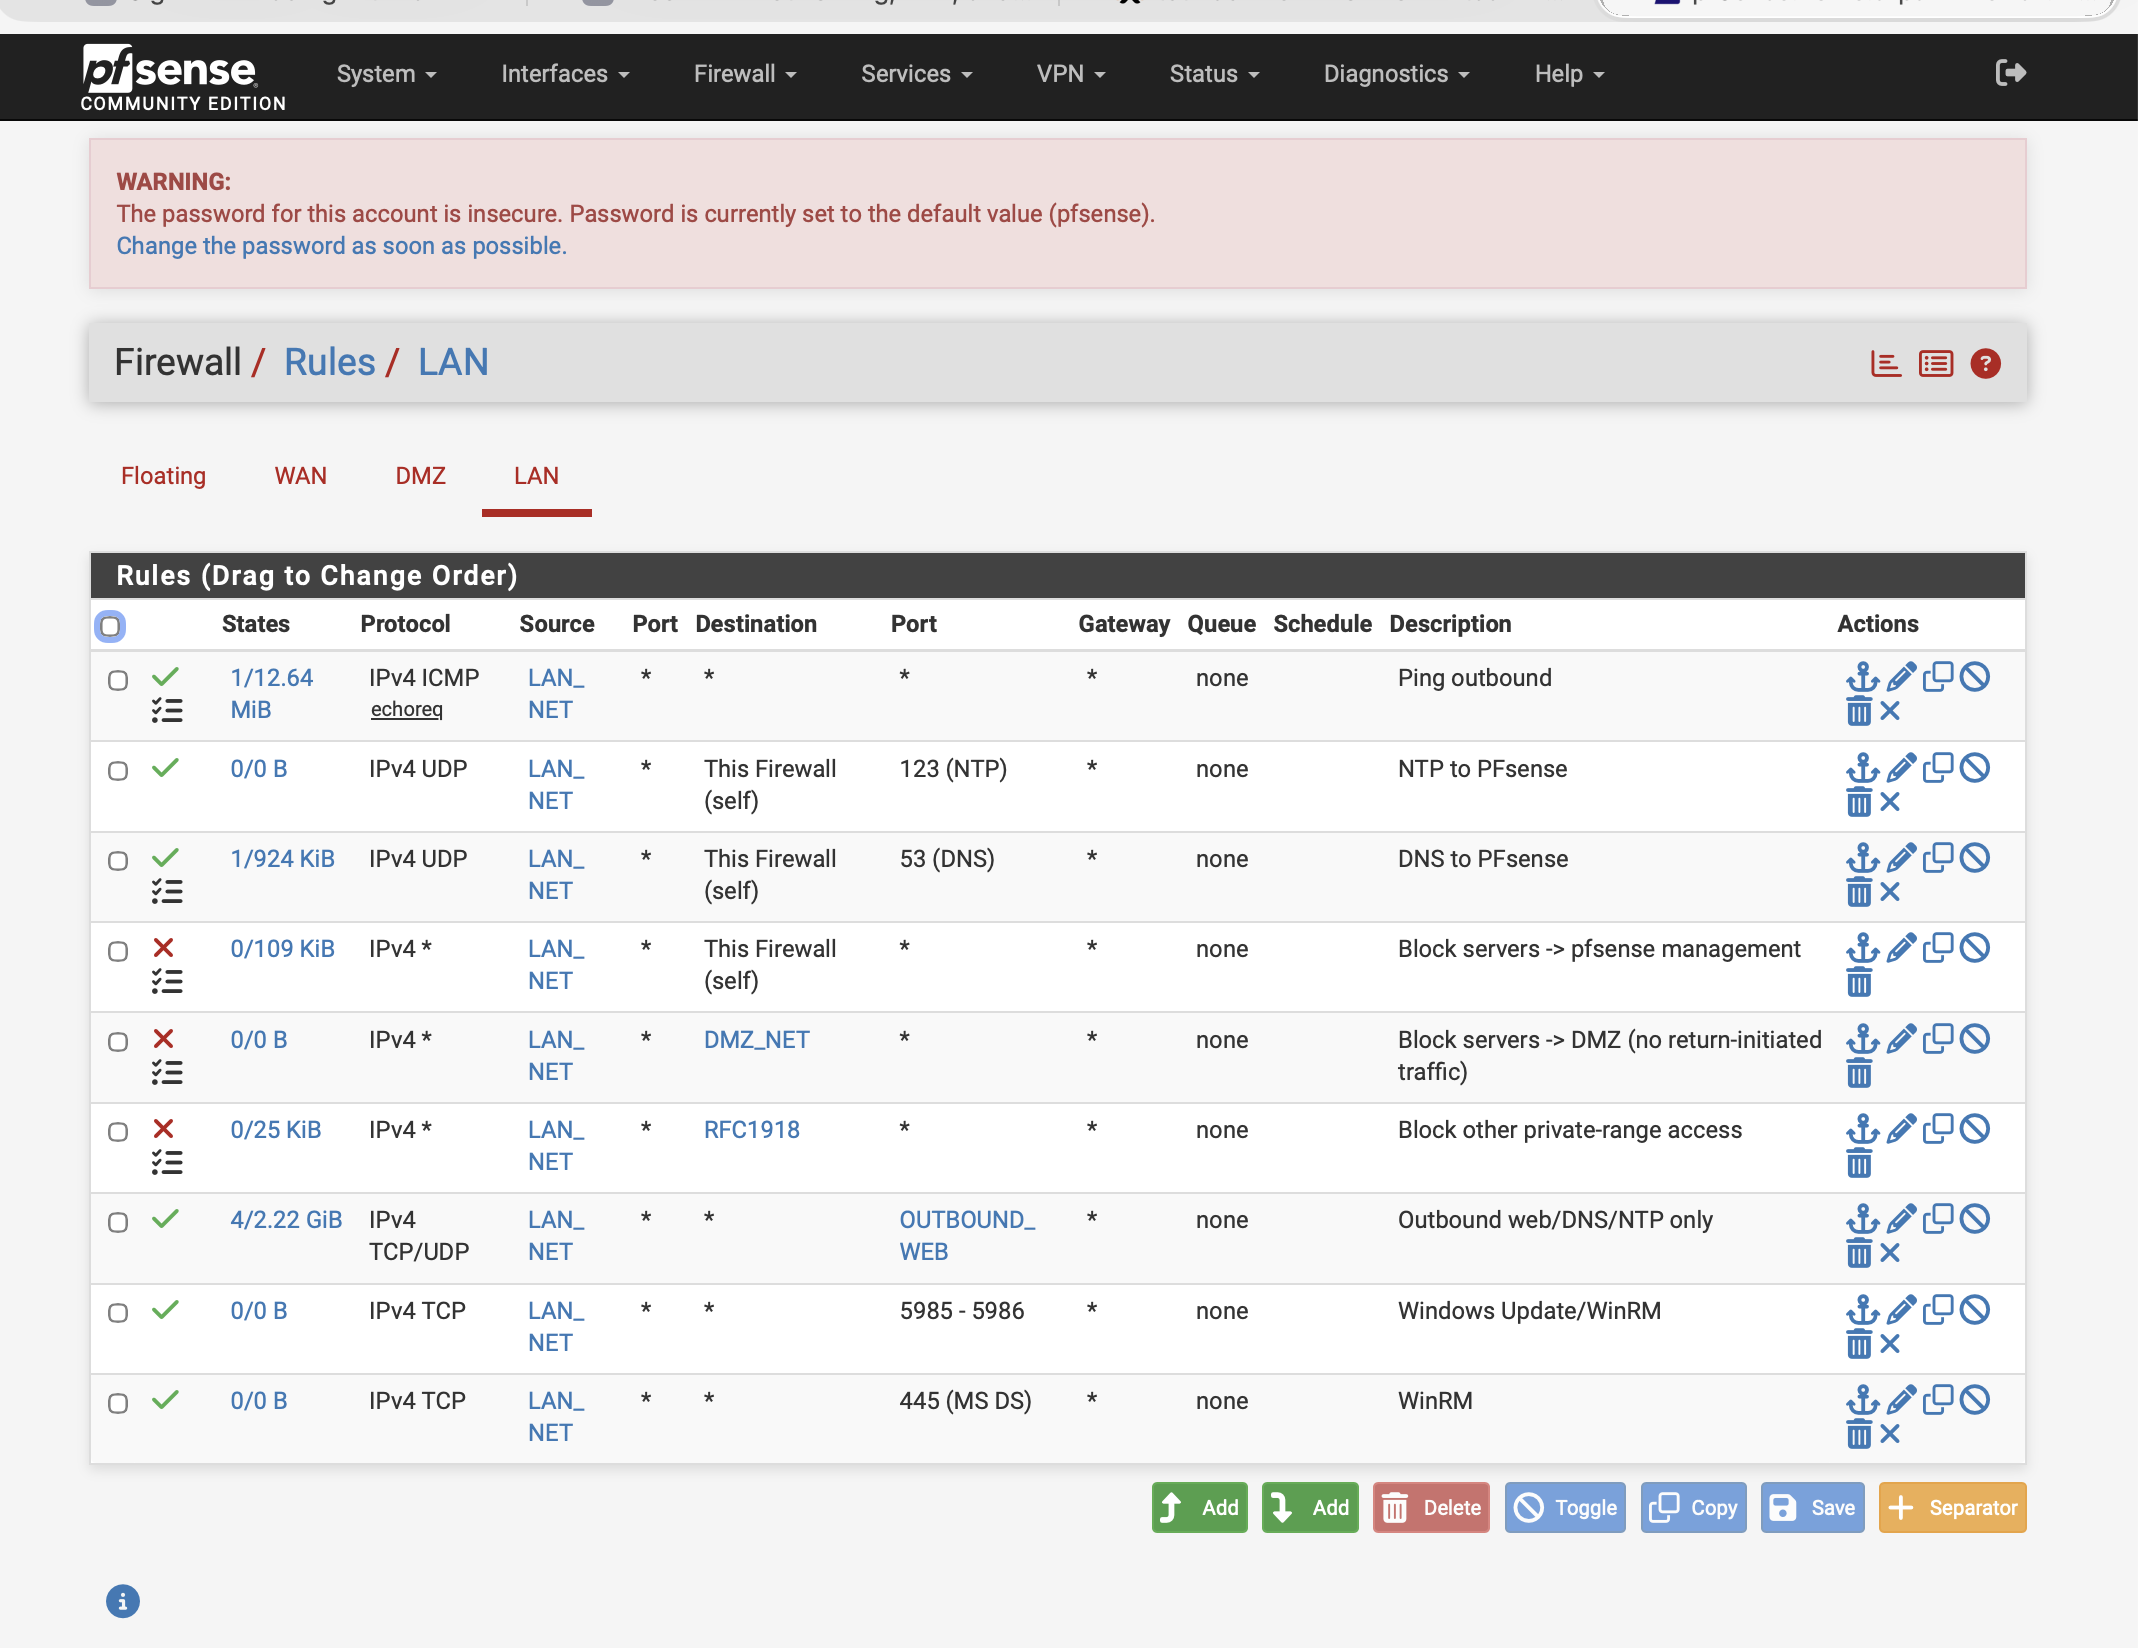Viewport: 2138px width, 1648px height.
Task: Switch to the WAN rules tab
Action: [300, 476]
